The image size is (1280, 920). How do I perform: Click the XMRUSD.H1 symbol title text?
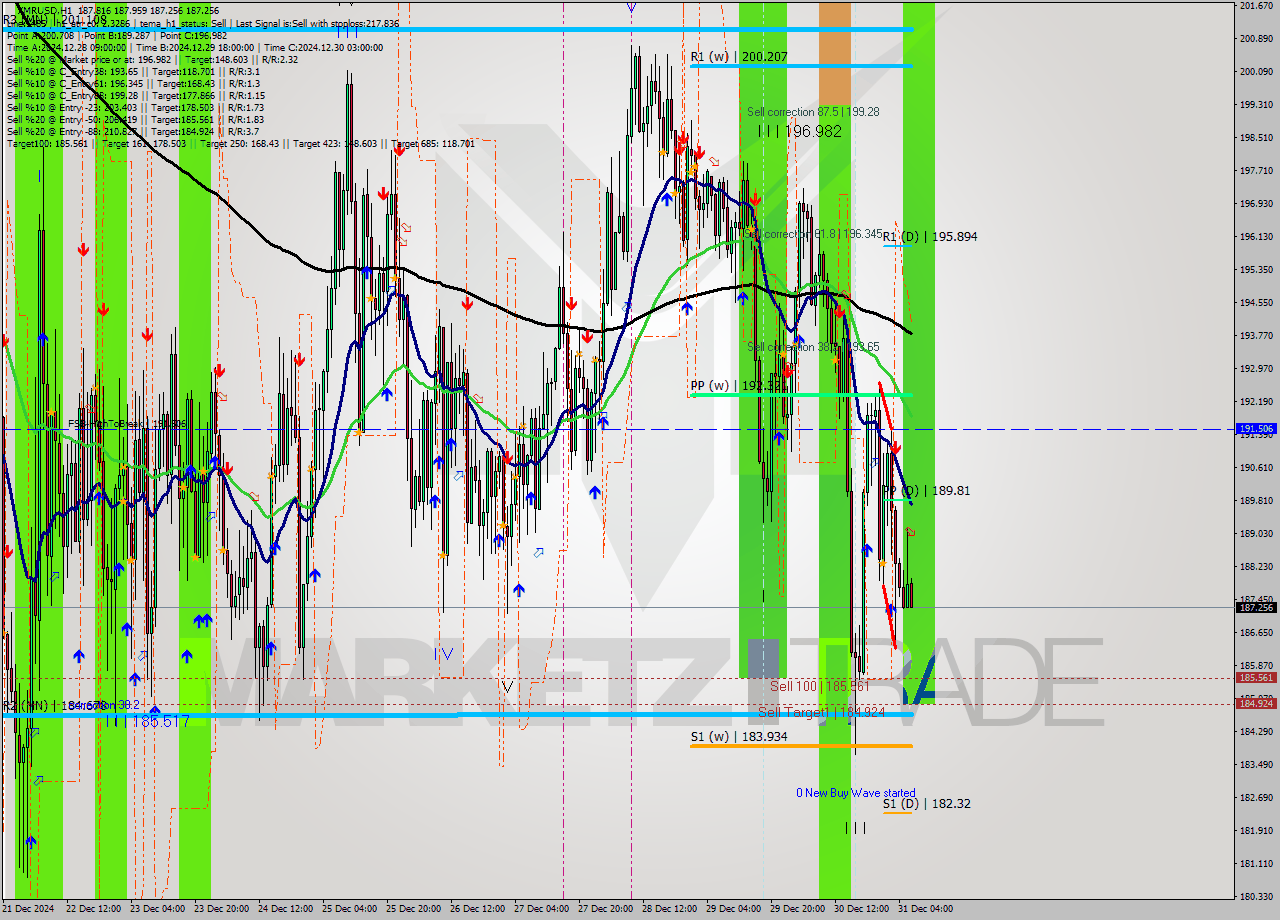click(44, 11)
